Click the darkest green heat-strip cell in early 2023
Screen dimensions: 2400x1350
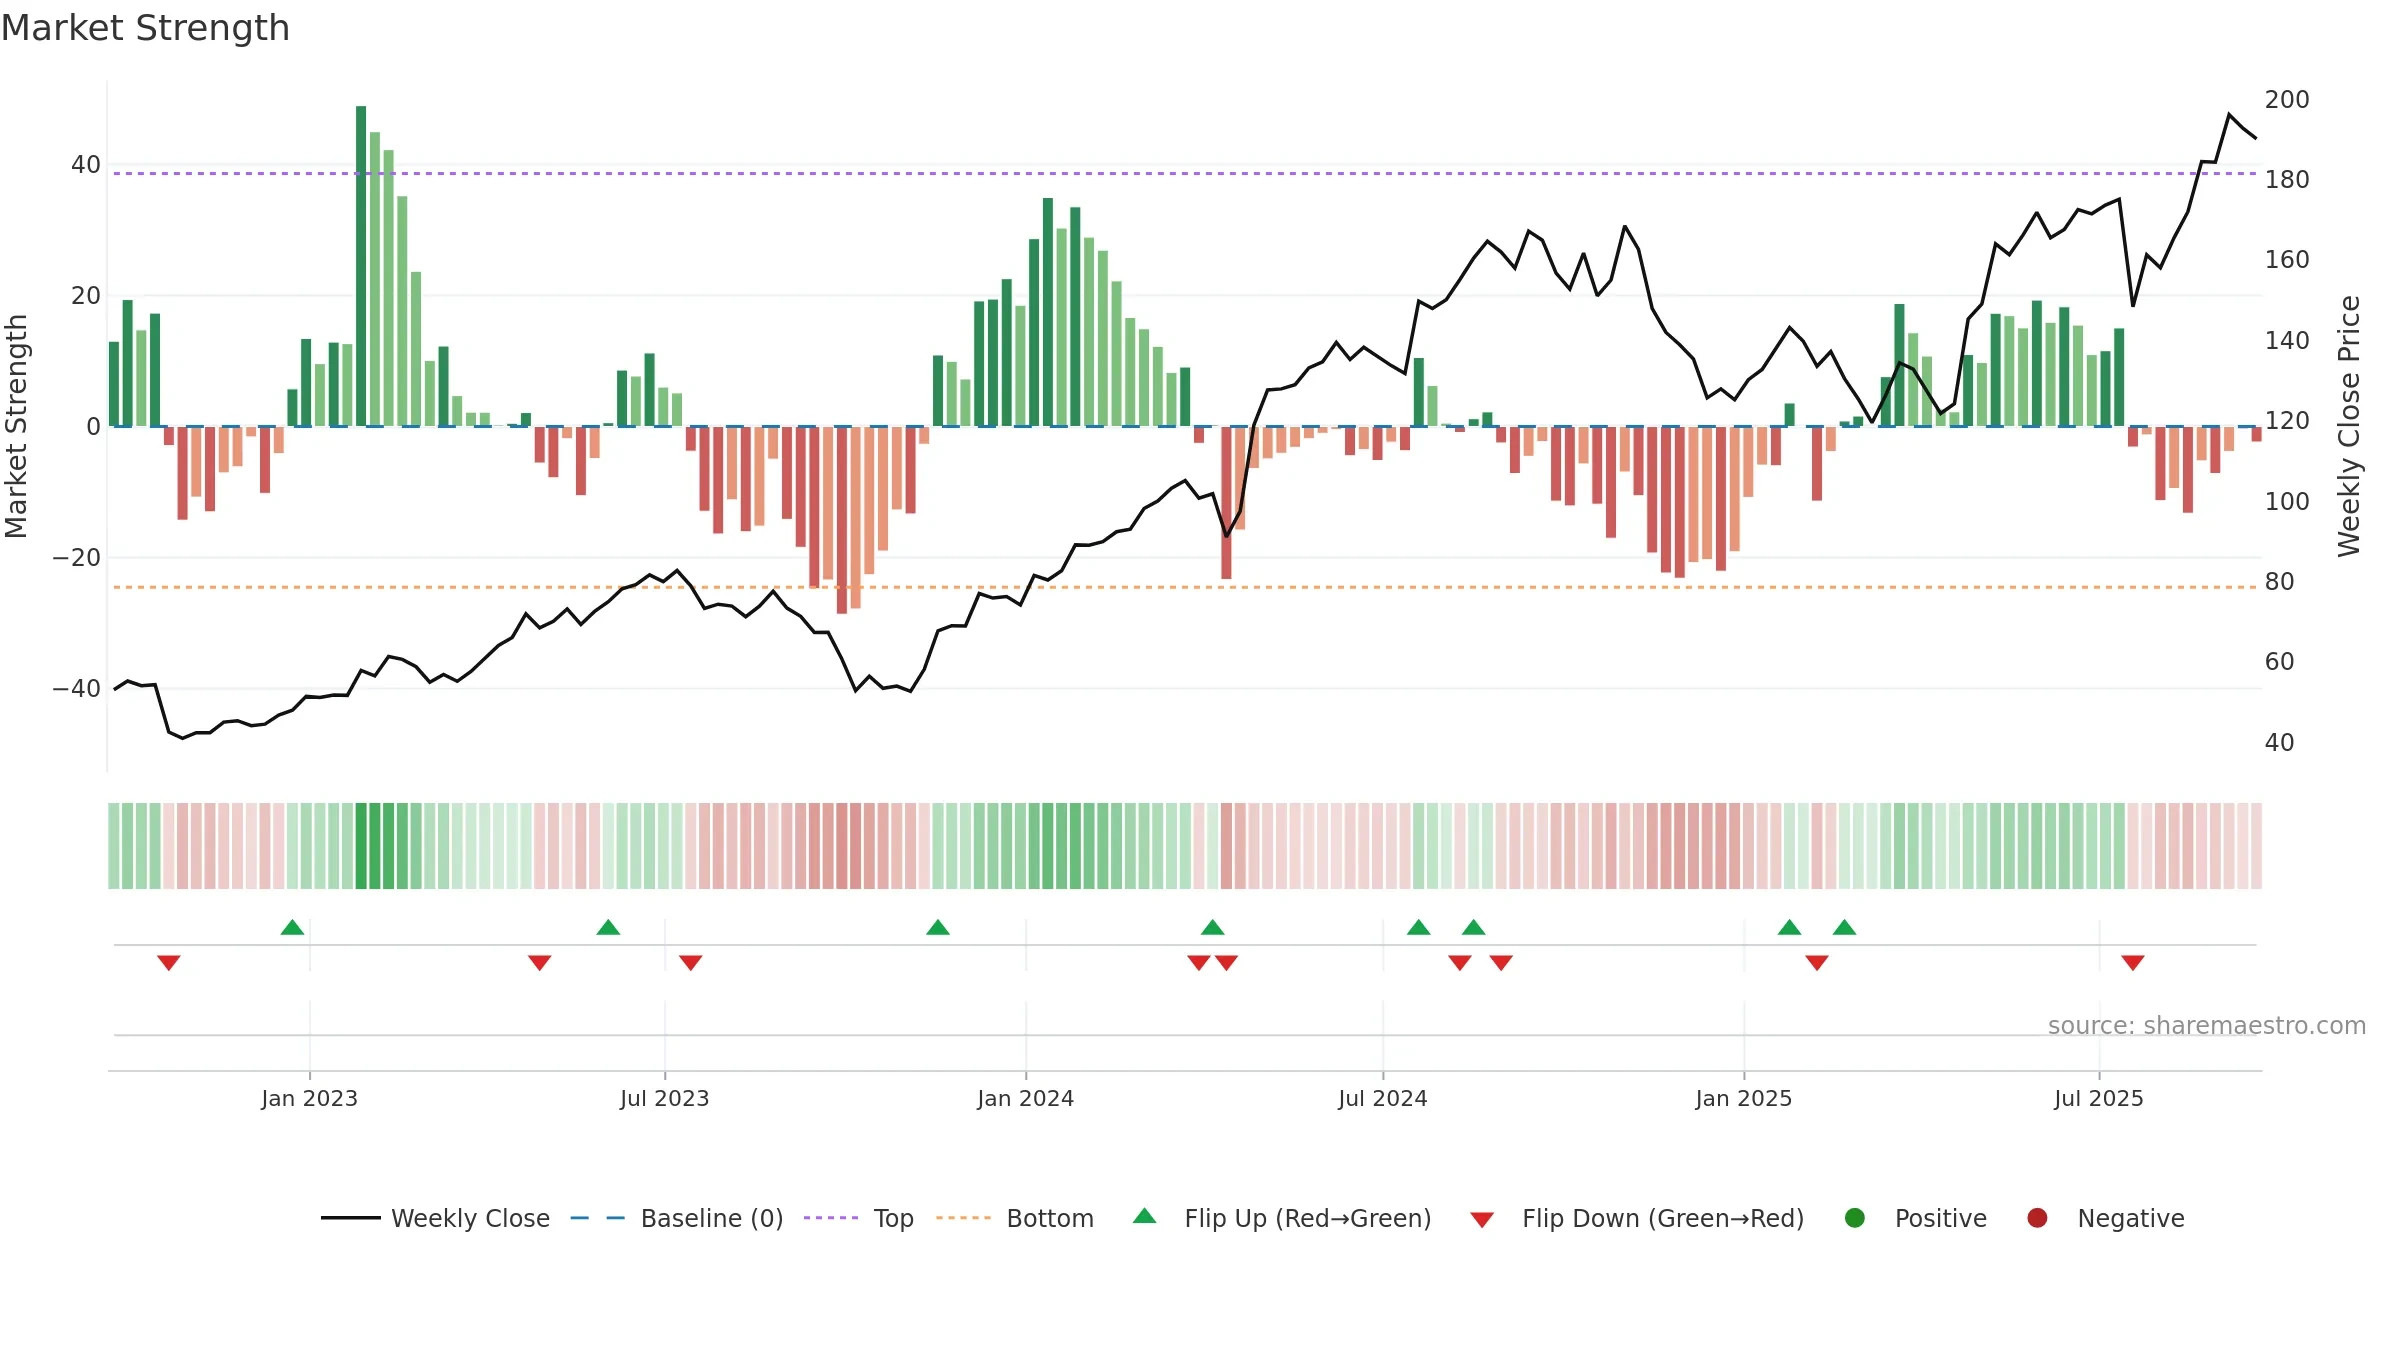[x=361, y=845]
